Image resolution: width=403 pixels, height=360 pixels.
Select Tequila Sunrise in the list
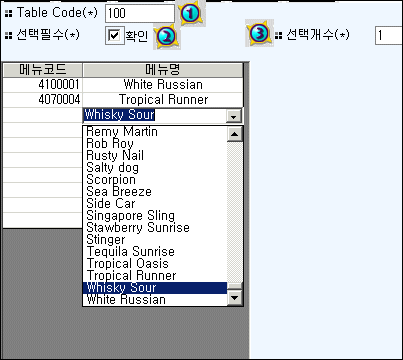point(155,252)
